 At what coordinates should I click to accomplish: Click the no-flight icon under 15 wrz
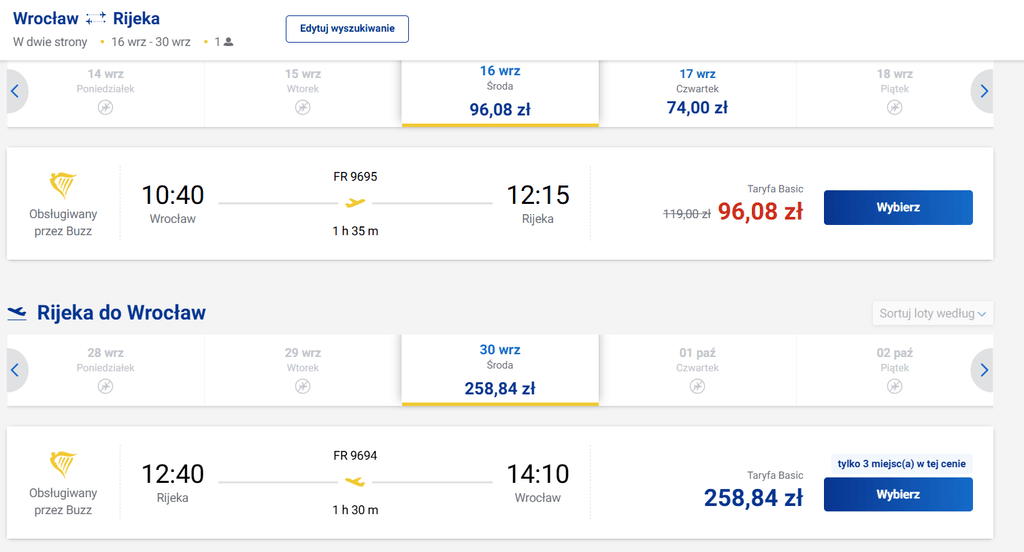click(302, 107)
